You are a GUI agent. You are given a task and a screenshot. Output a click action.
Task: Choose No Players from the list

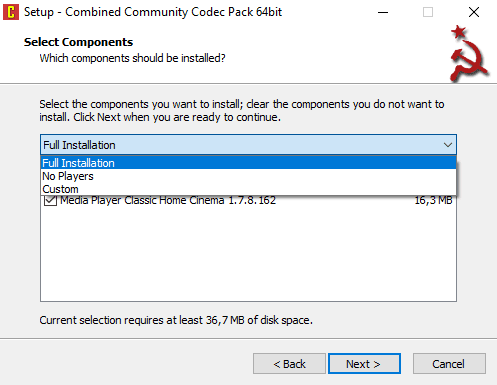tap(248, 176)
